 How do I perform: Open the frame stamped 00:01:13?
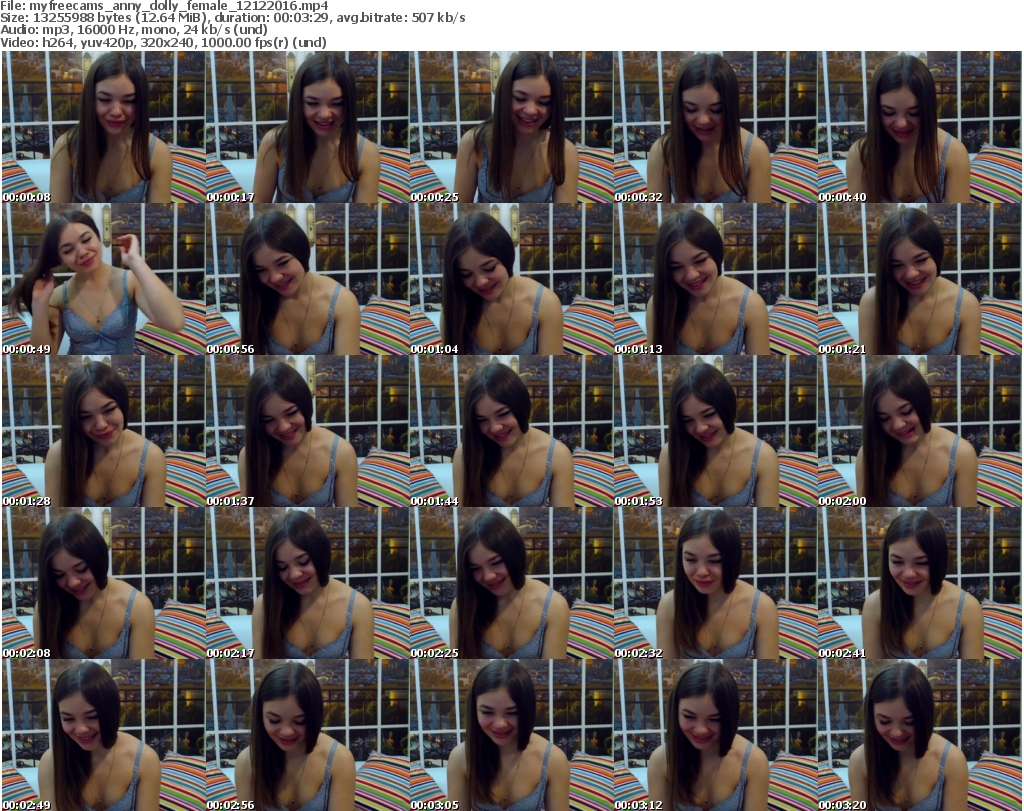pyautogui.click(x=716, y=279)
